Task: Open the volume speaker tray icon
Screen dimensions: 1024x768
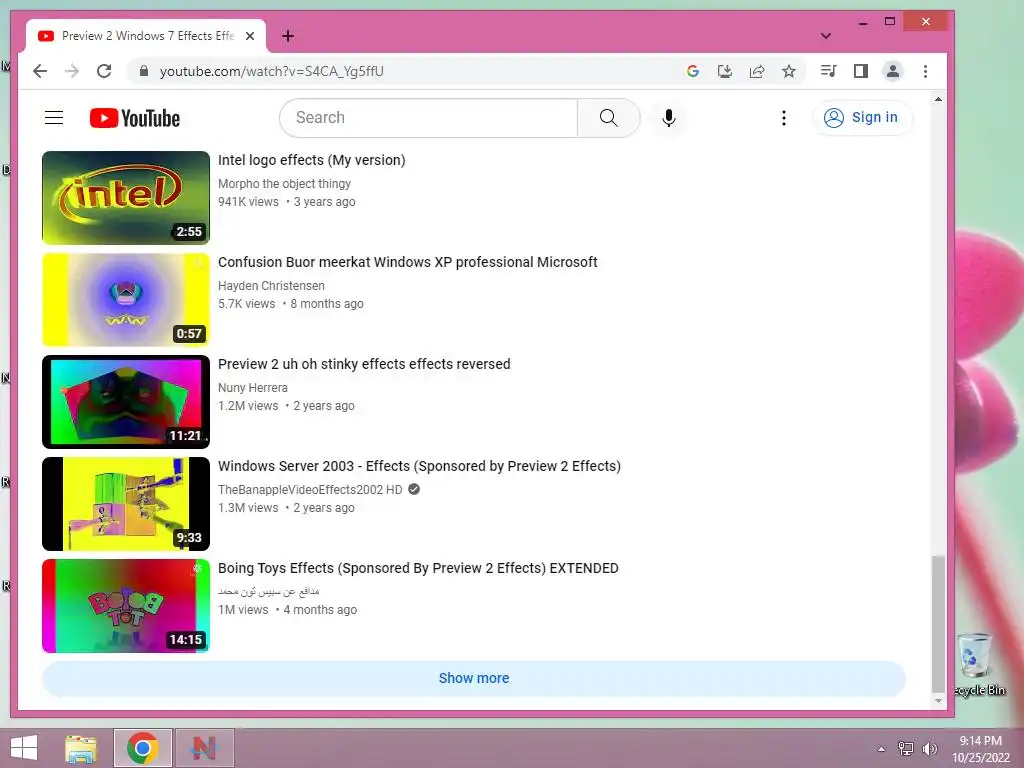Action: [x=929, y=748]
